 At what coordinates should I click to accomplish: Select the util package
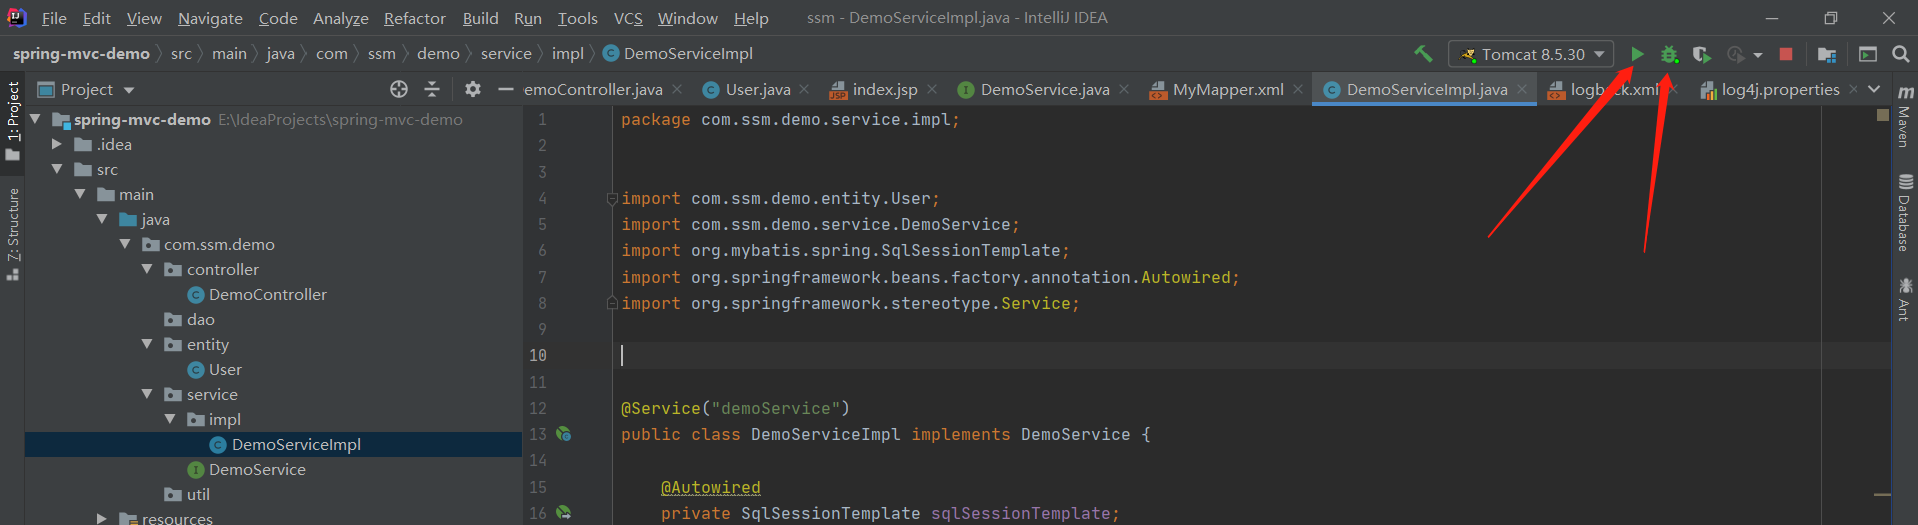click(198, 494)
